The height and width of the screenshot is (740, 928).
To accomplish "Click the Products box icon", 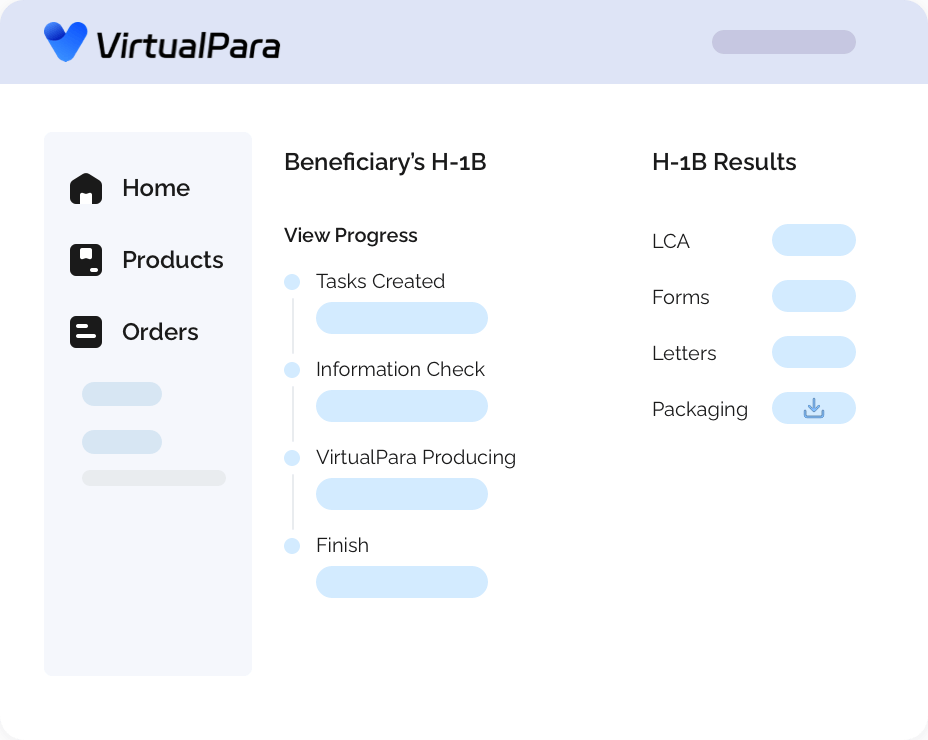I will 86,260.
